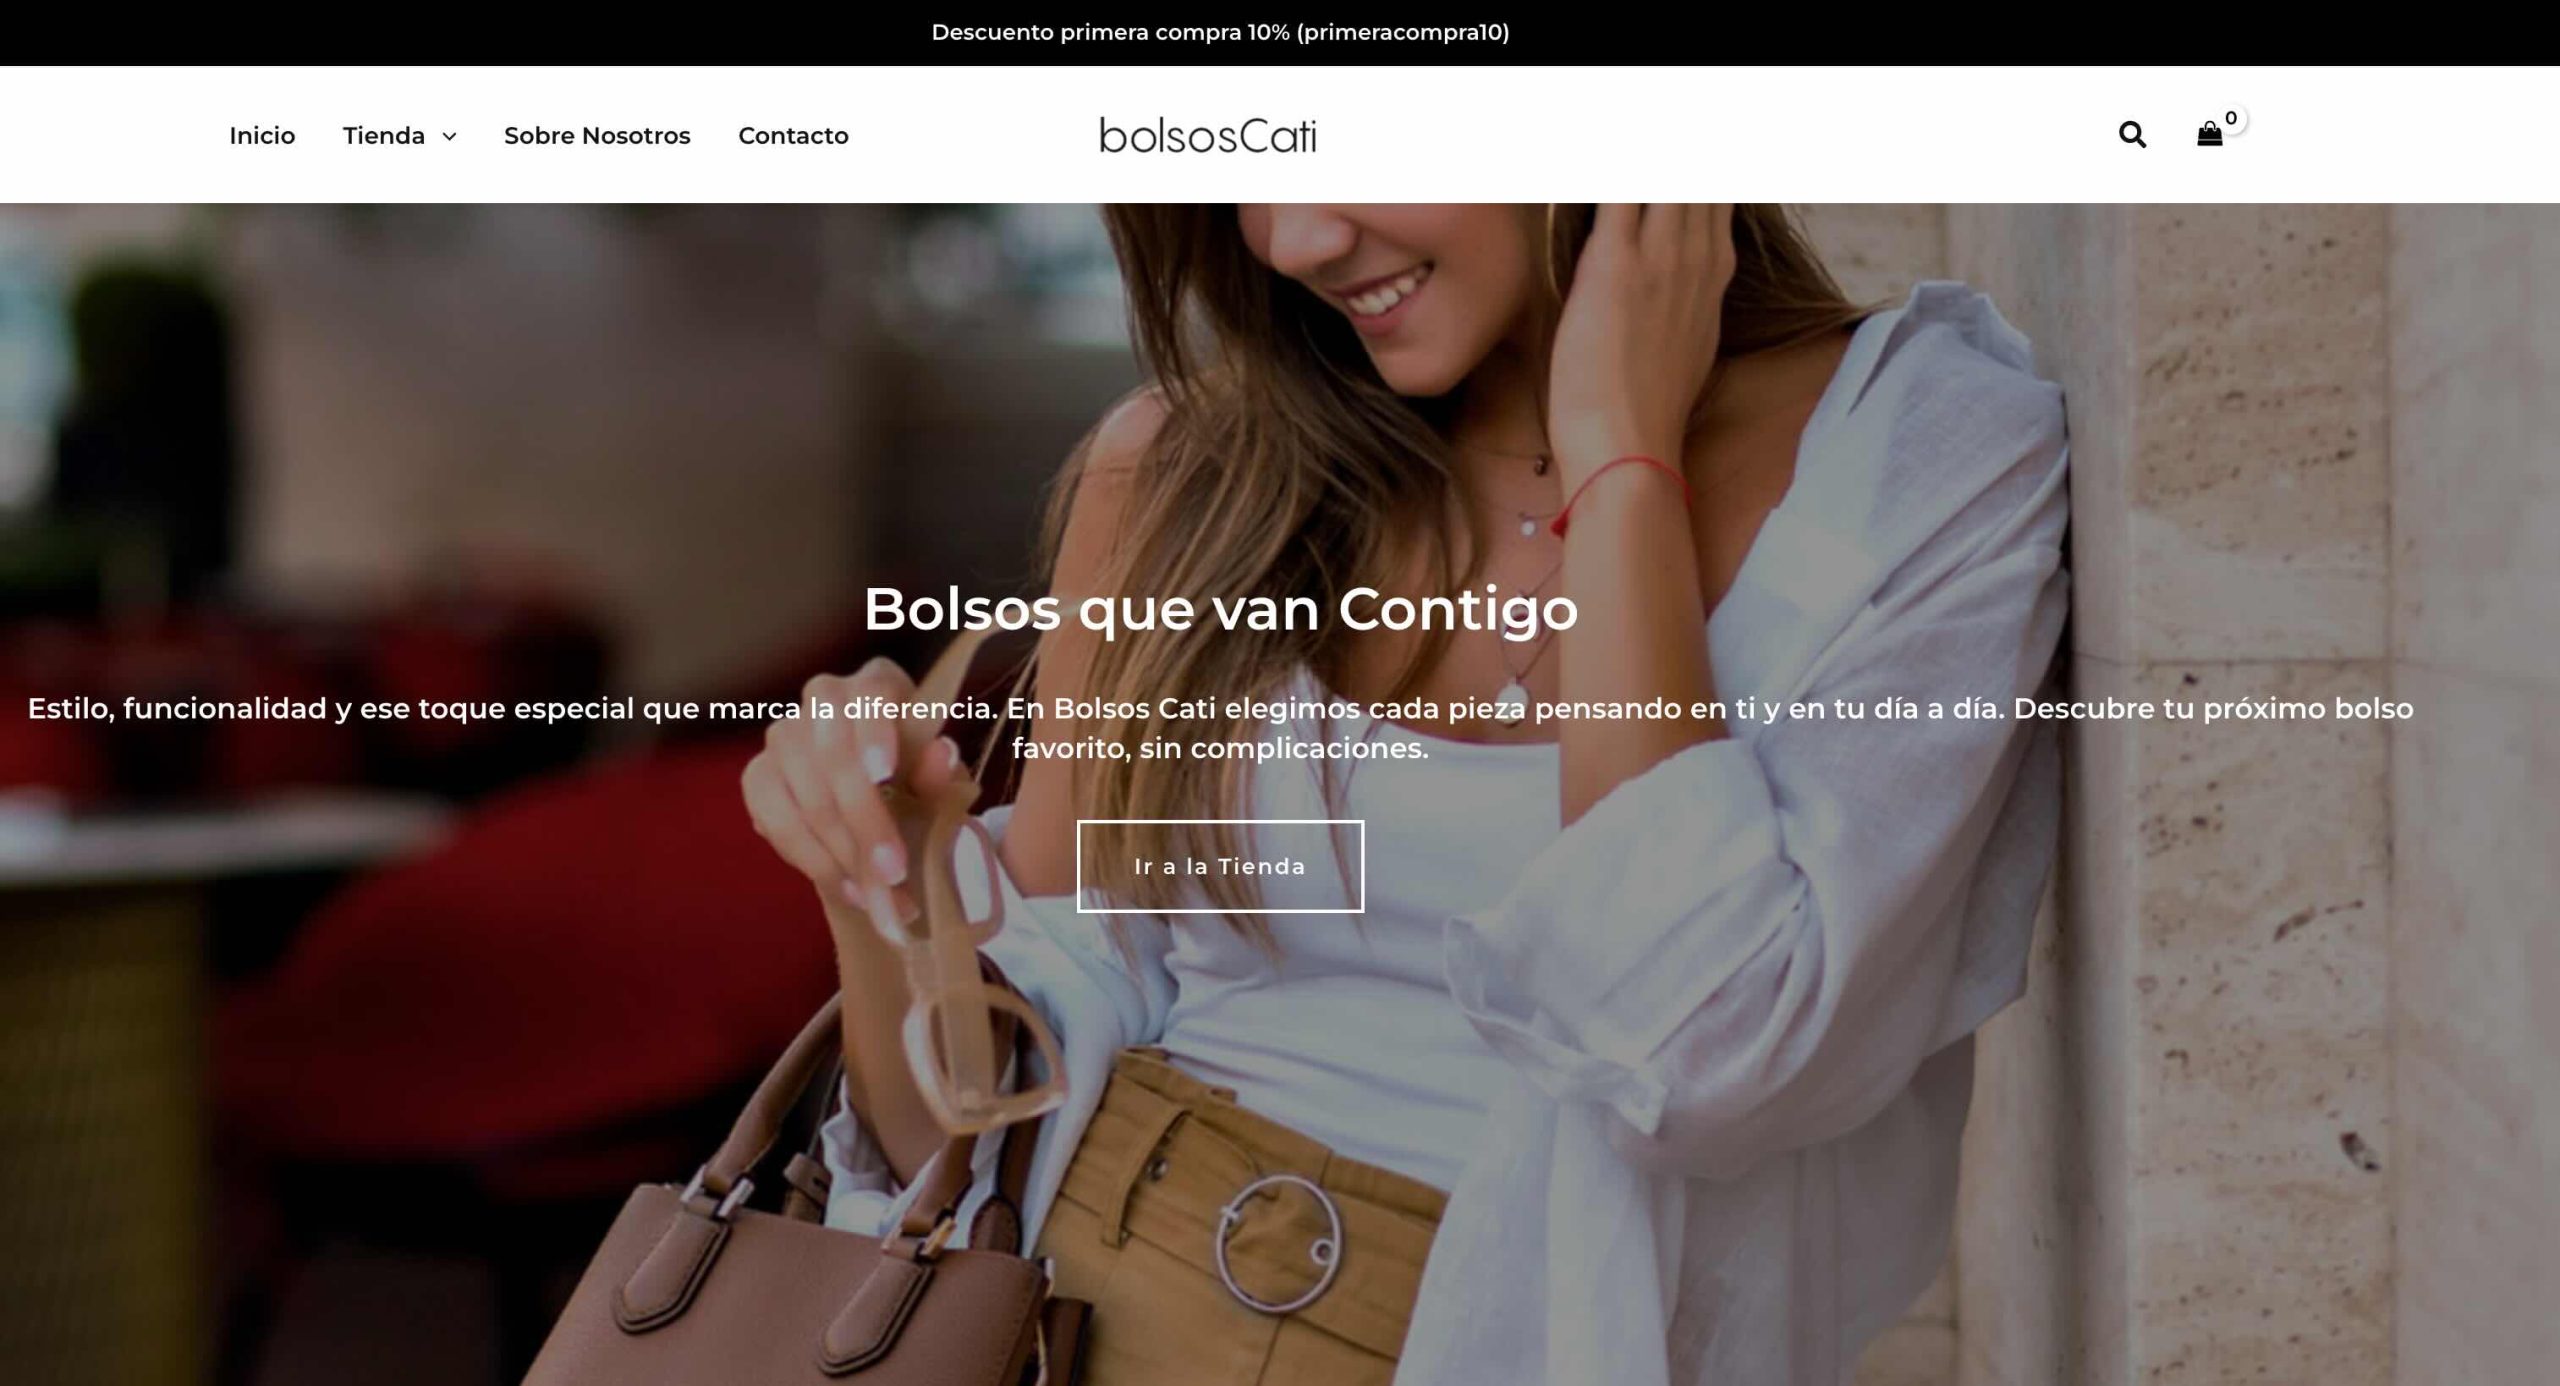
Task: Click the hero description paragraph
Action: click(1220, 728)
